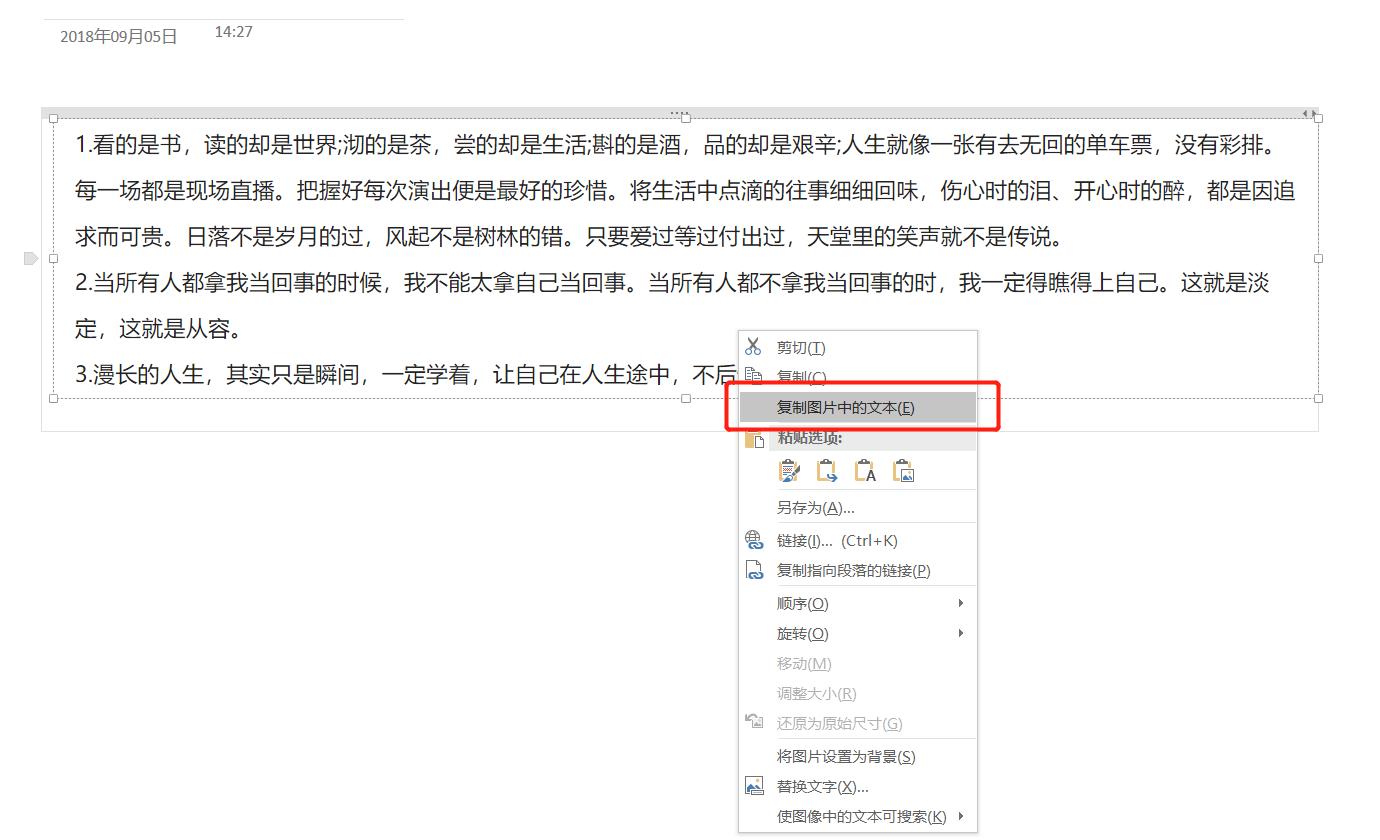Expand the 顺序(O) submenu arrow

(x=960, y=603)
